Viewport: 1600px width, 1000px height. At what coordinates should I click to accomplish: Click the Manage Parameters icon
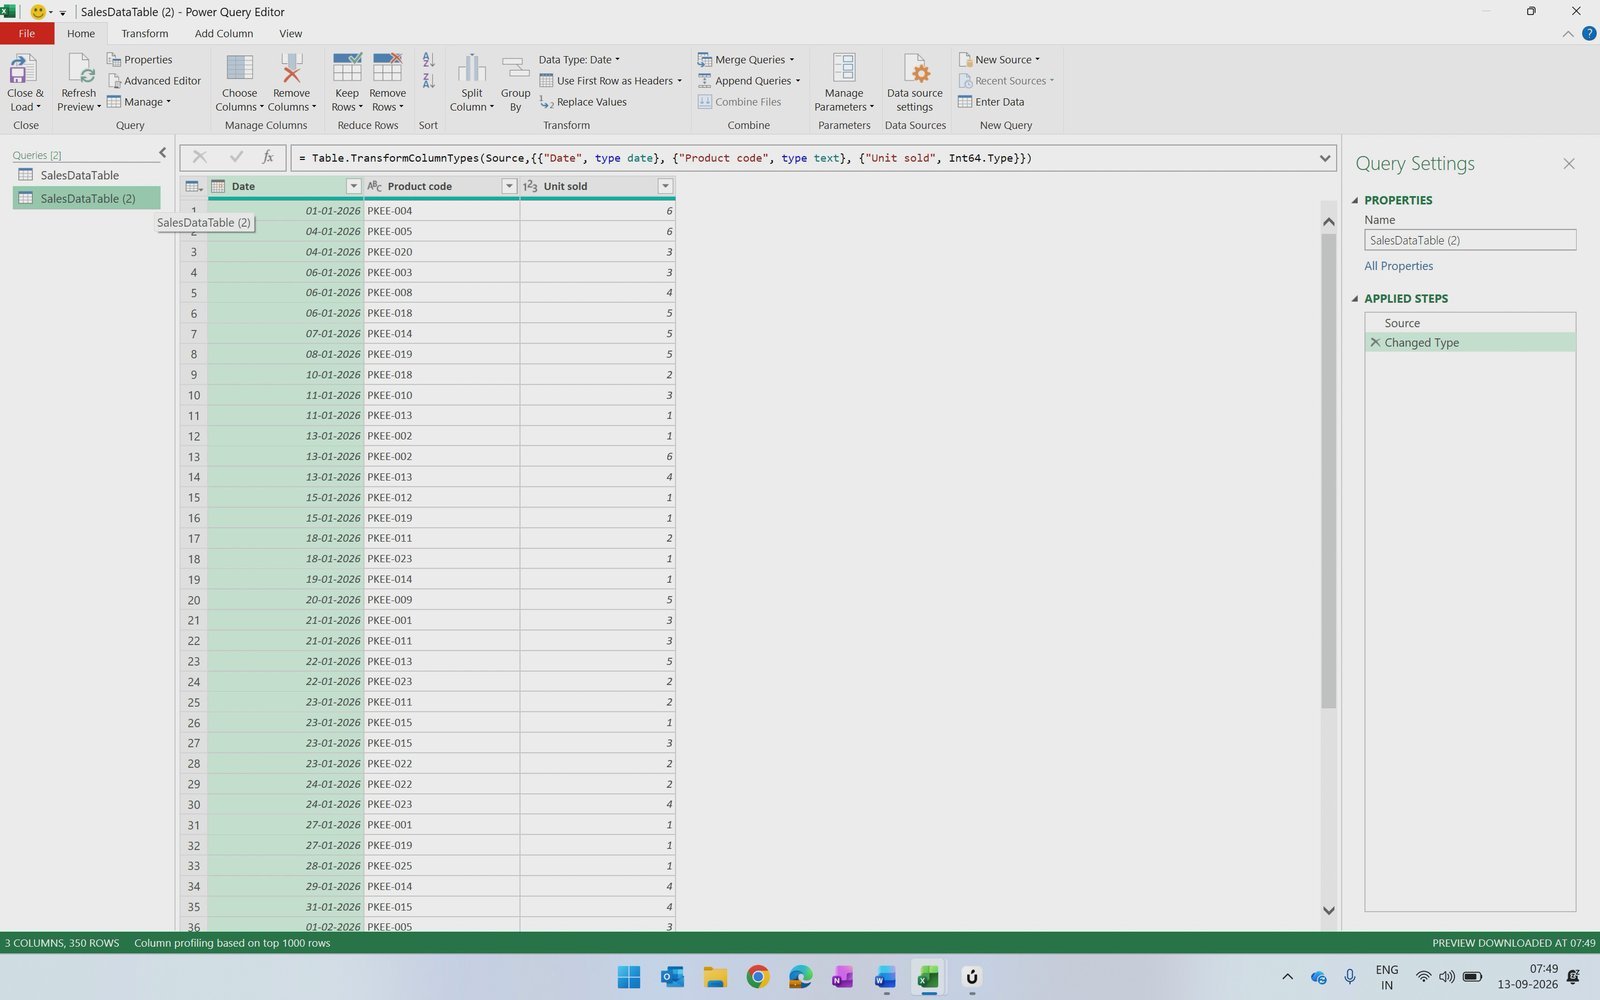tap(844, 68)
